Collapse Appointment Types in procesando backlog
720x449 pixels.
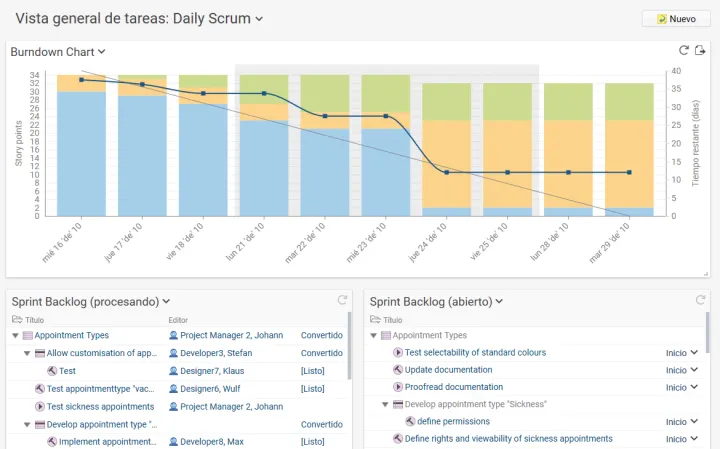click(x=15, y=336)
